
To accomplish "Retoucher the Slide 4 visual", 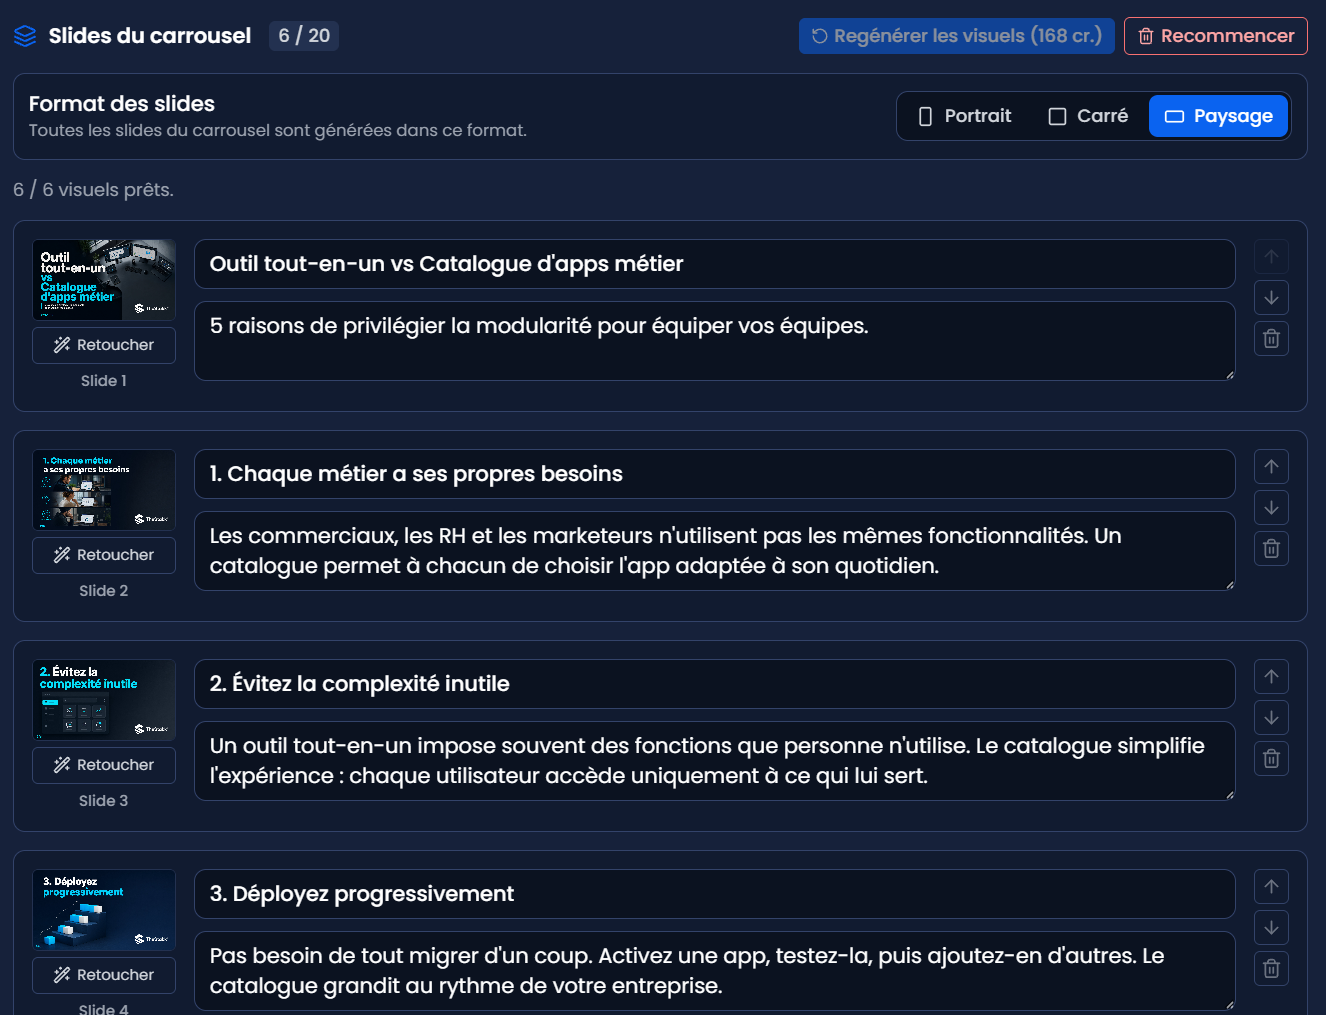I will click(104, 975).
